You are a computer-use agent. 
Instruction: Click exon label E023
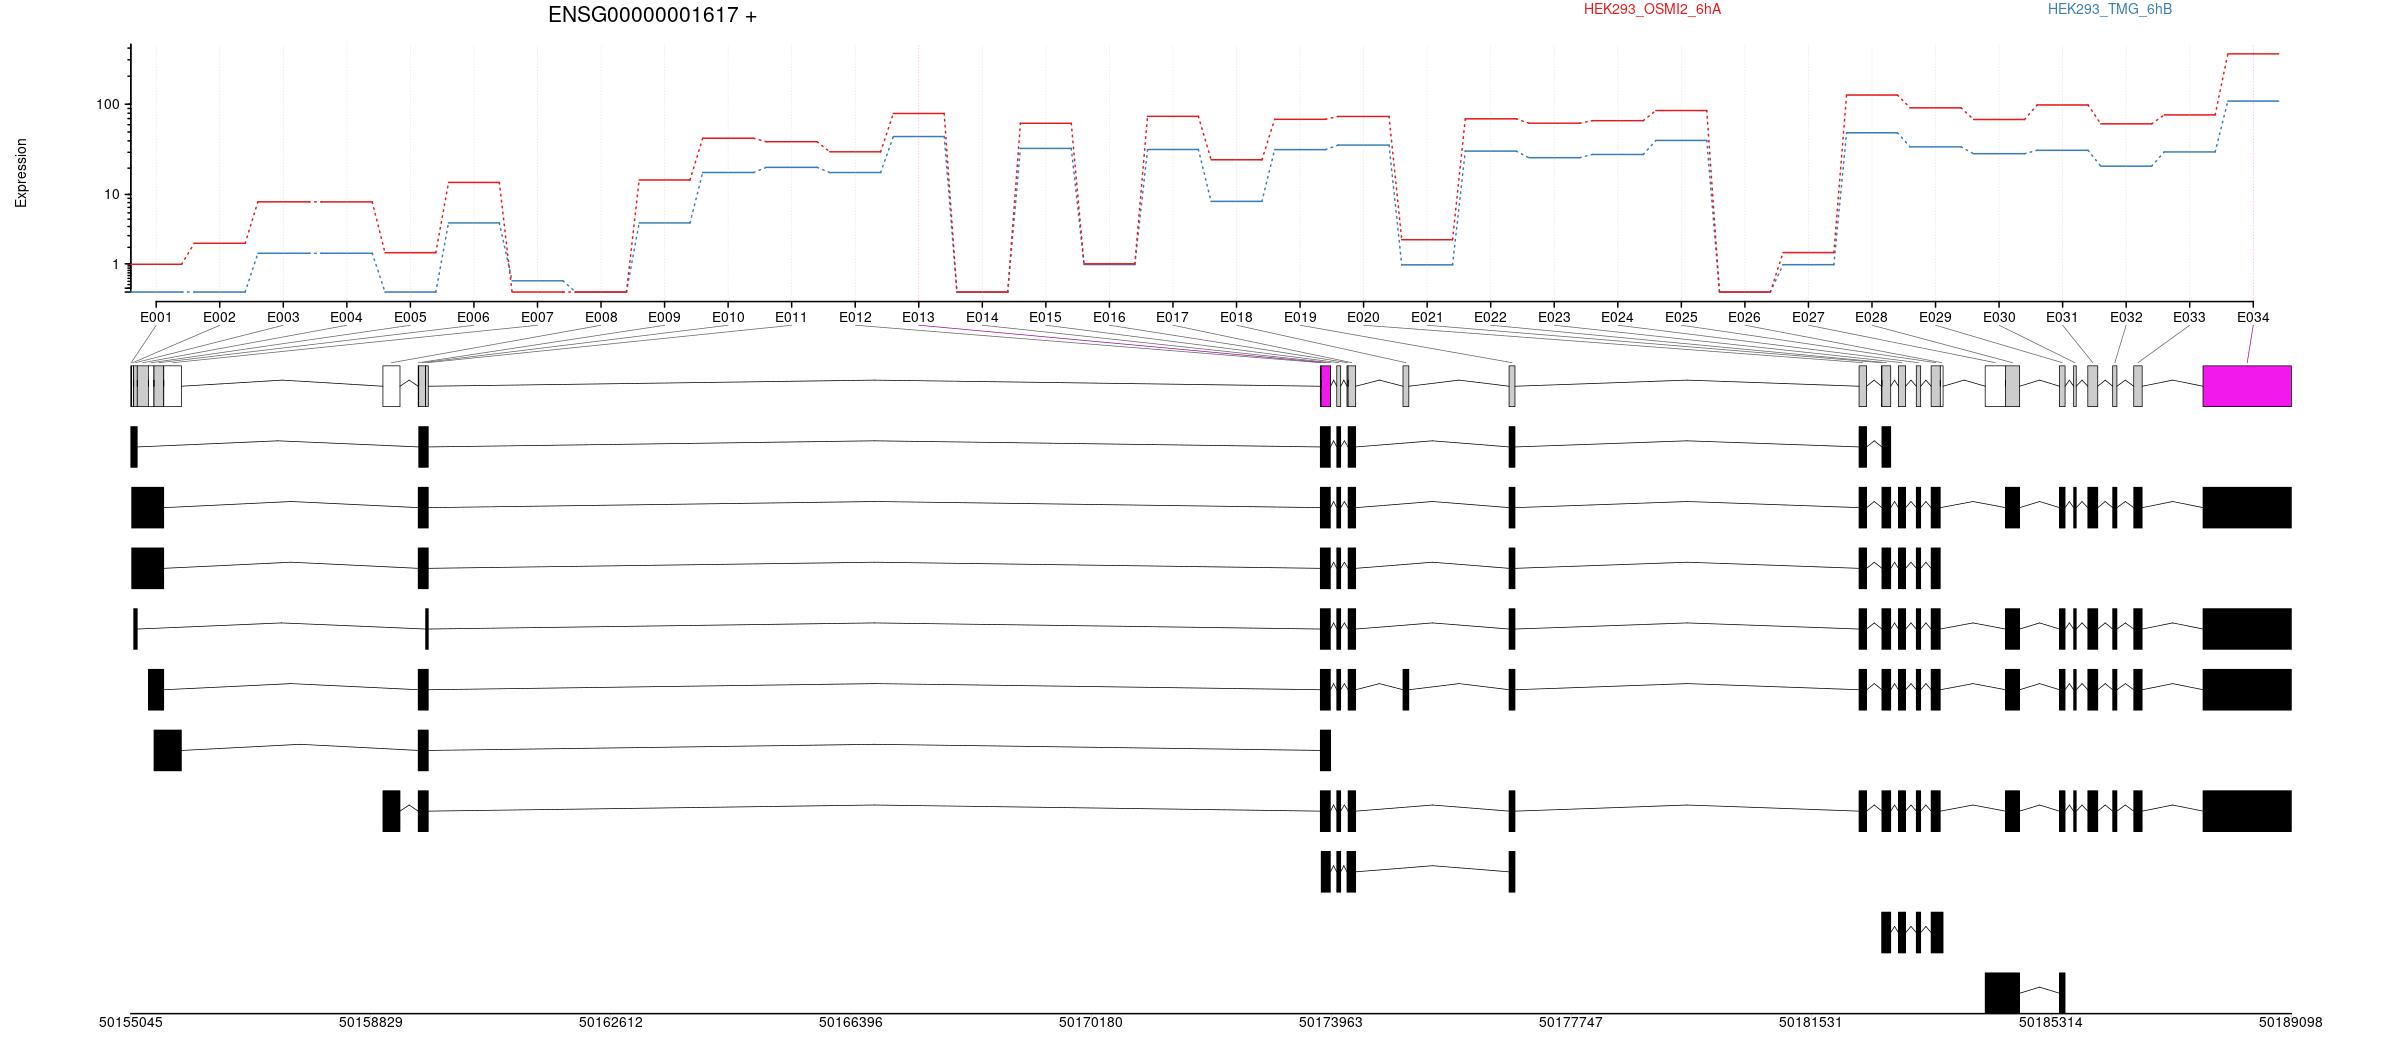pos(1554,317)
